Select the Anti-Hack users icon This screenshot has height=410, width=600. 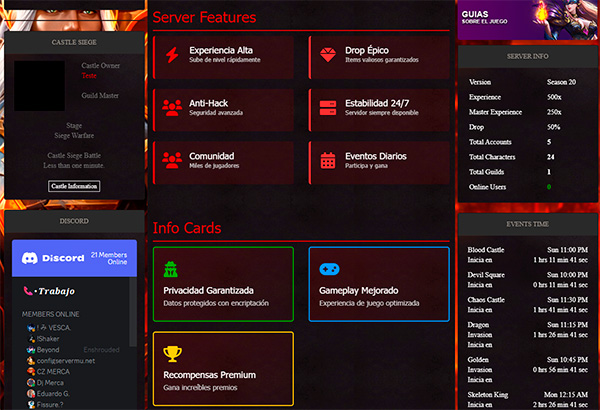click(x=172, y=107)
